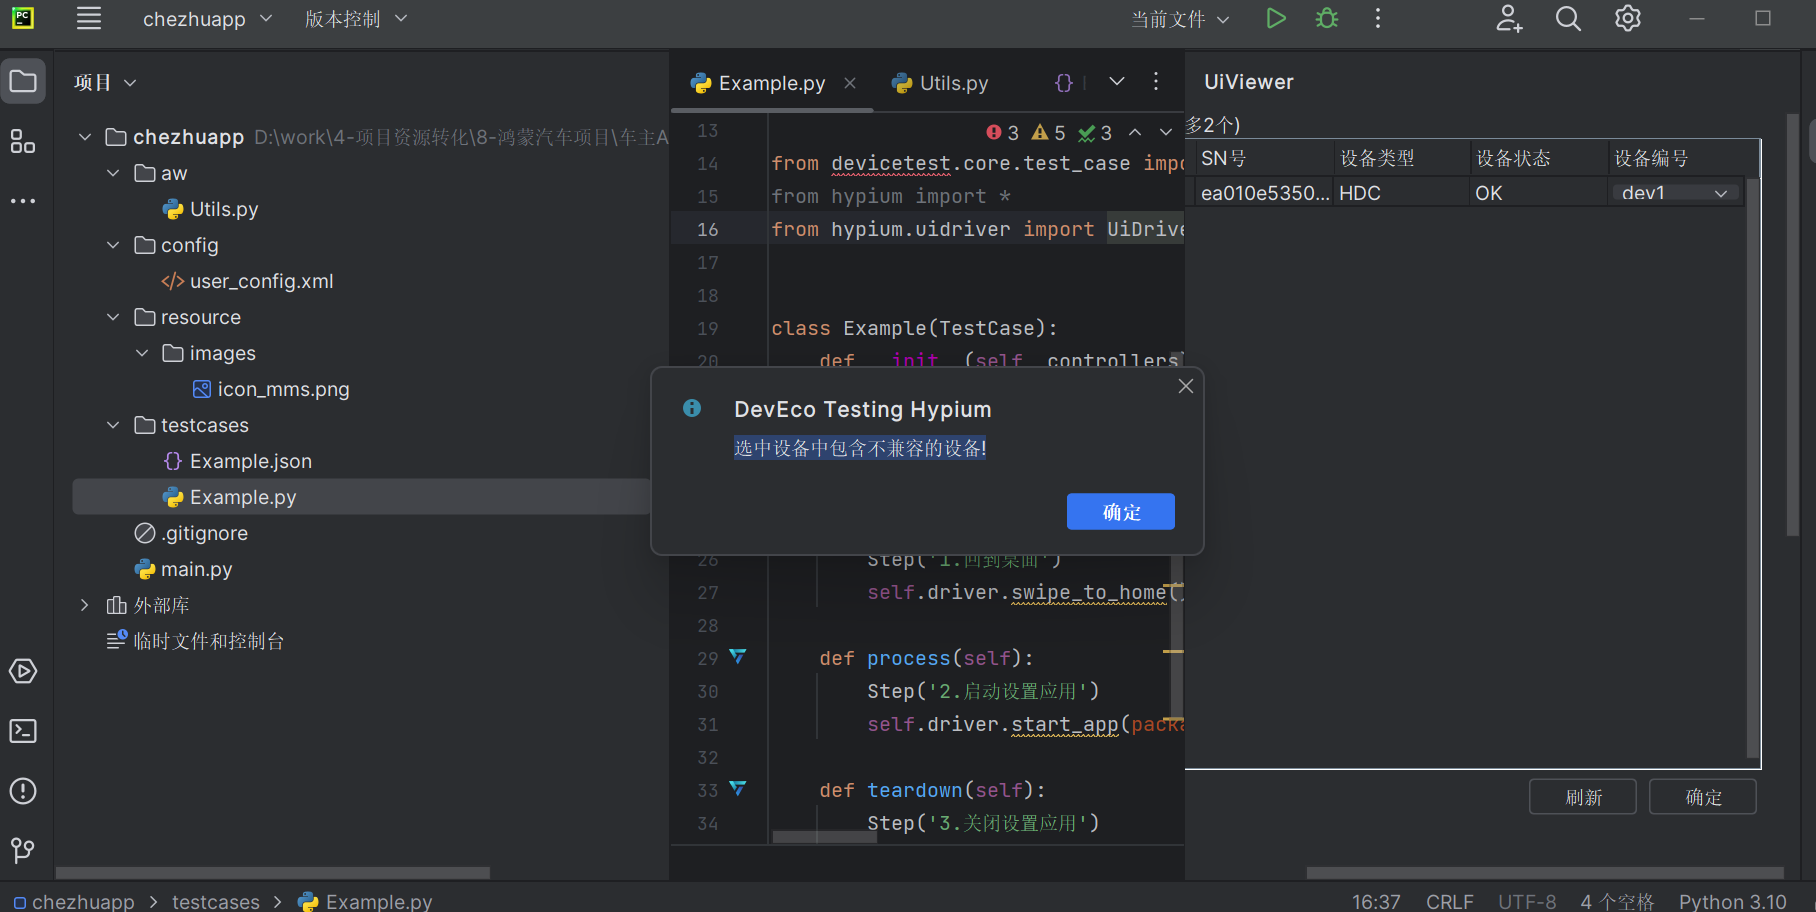The image size is (1816, 912).
Task: Open the add collaborator icon
Action: 1509,19
